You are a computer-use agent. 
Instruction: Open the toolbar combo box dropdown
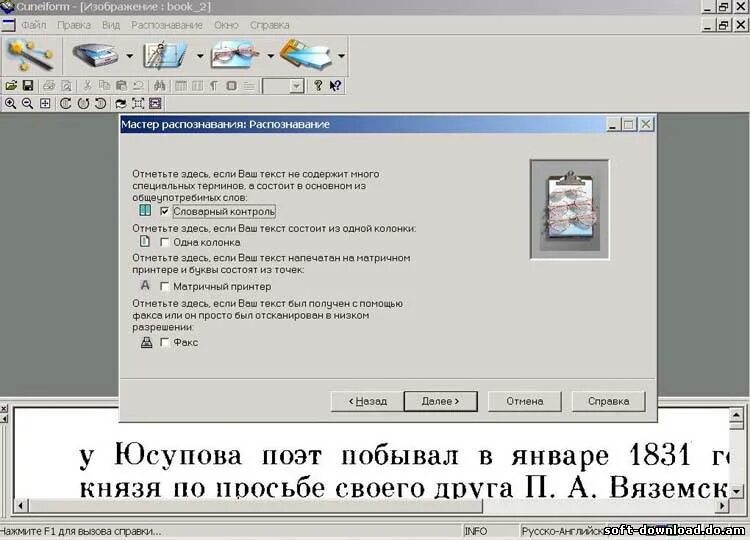(x=297, y=87)
